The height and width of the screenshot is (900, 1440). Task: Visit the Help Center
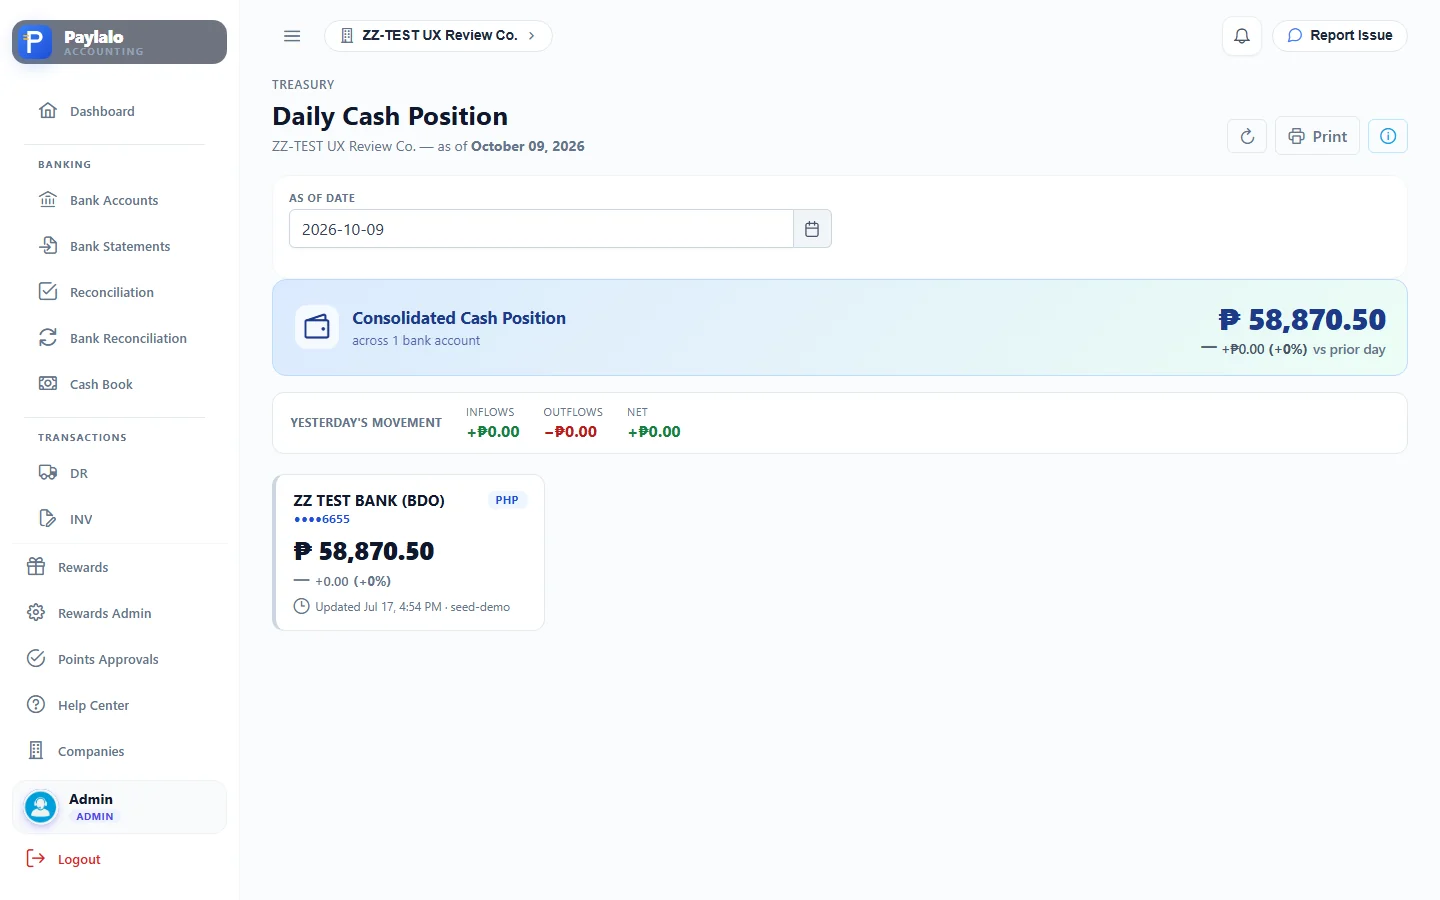[x=119, y=705]
